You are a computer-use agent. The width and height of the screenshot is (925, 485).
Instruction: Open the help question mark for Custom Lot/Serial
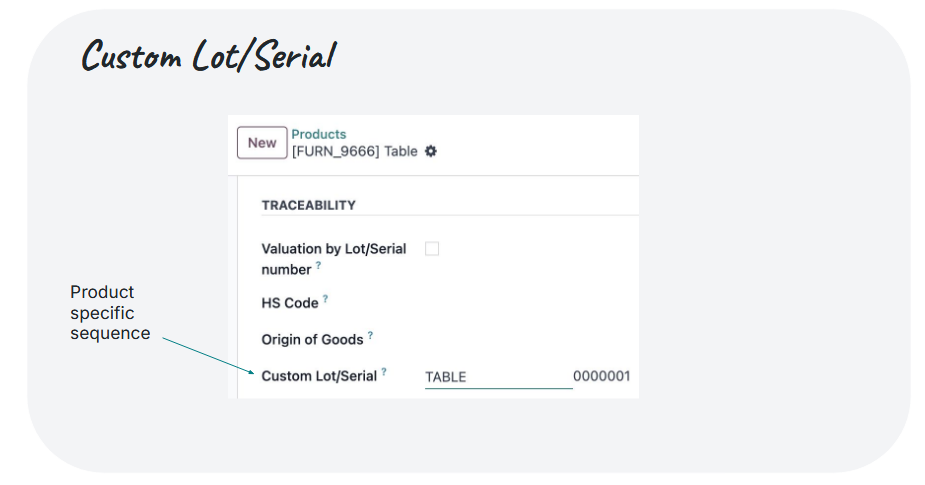(384, 372)
